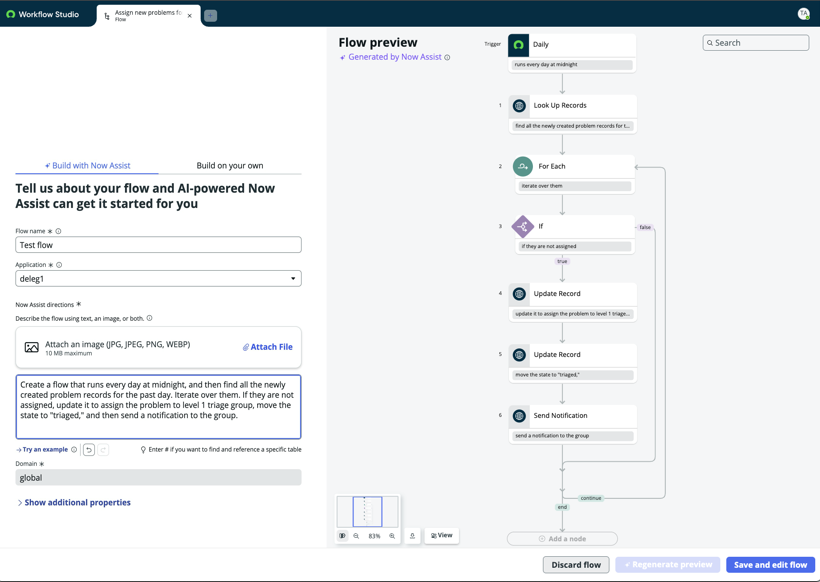This screenshot has width=820, height=582.
Task: Select the If condition diamond icon
Action: pos(522,226)
